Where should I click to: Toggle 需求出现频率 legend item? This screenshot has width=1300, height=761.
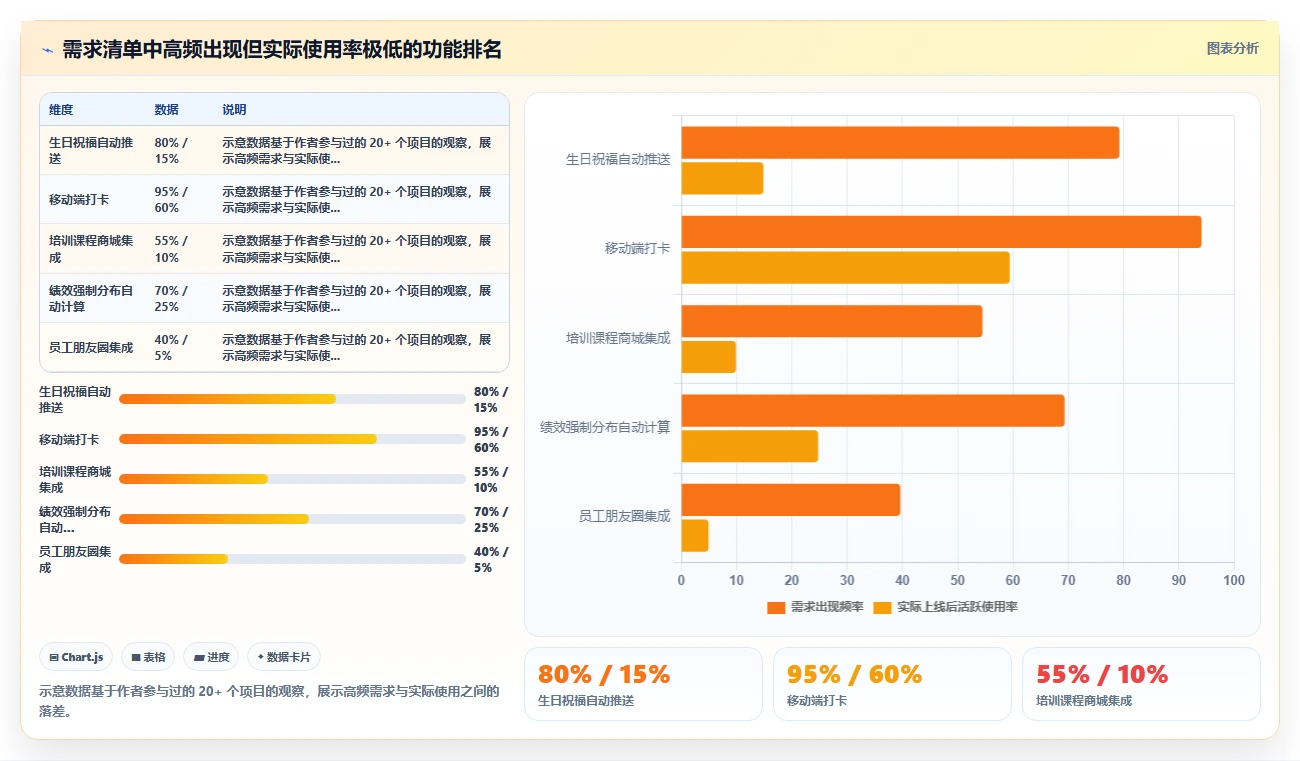[x=815, y=607]
